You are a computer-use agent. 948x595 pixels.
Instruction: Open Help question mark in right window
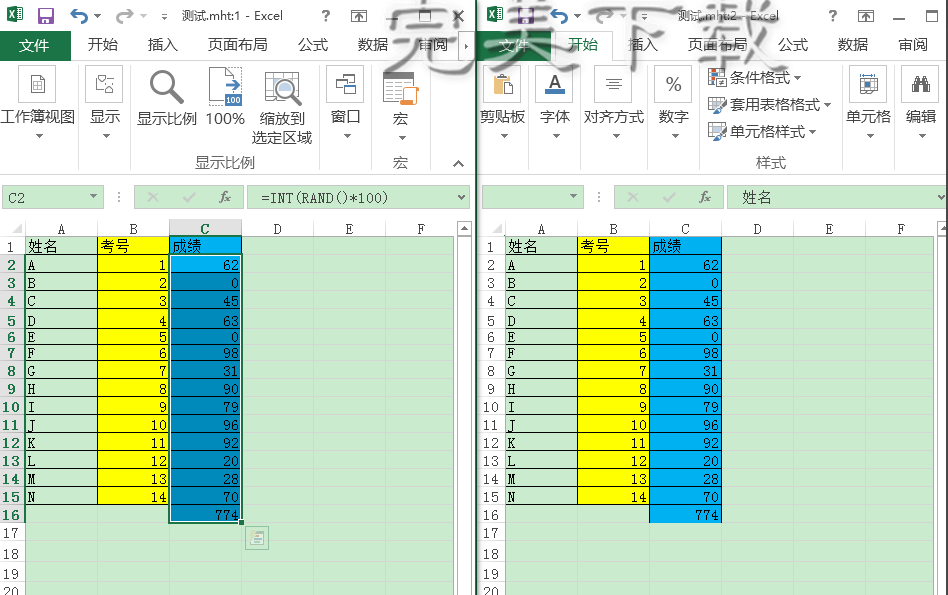point(833,16)
